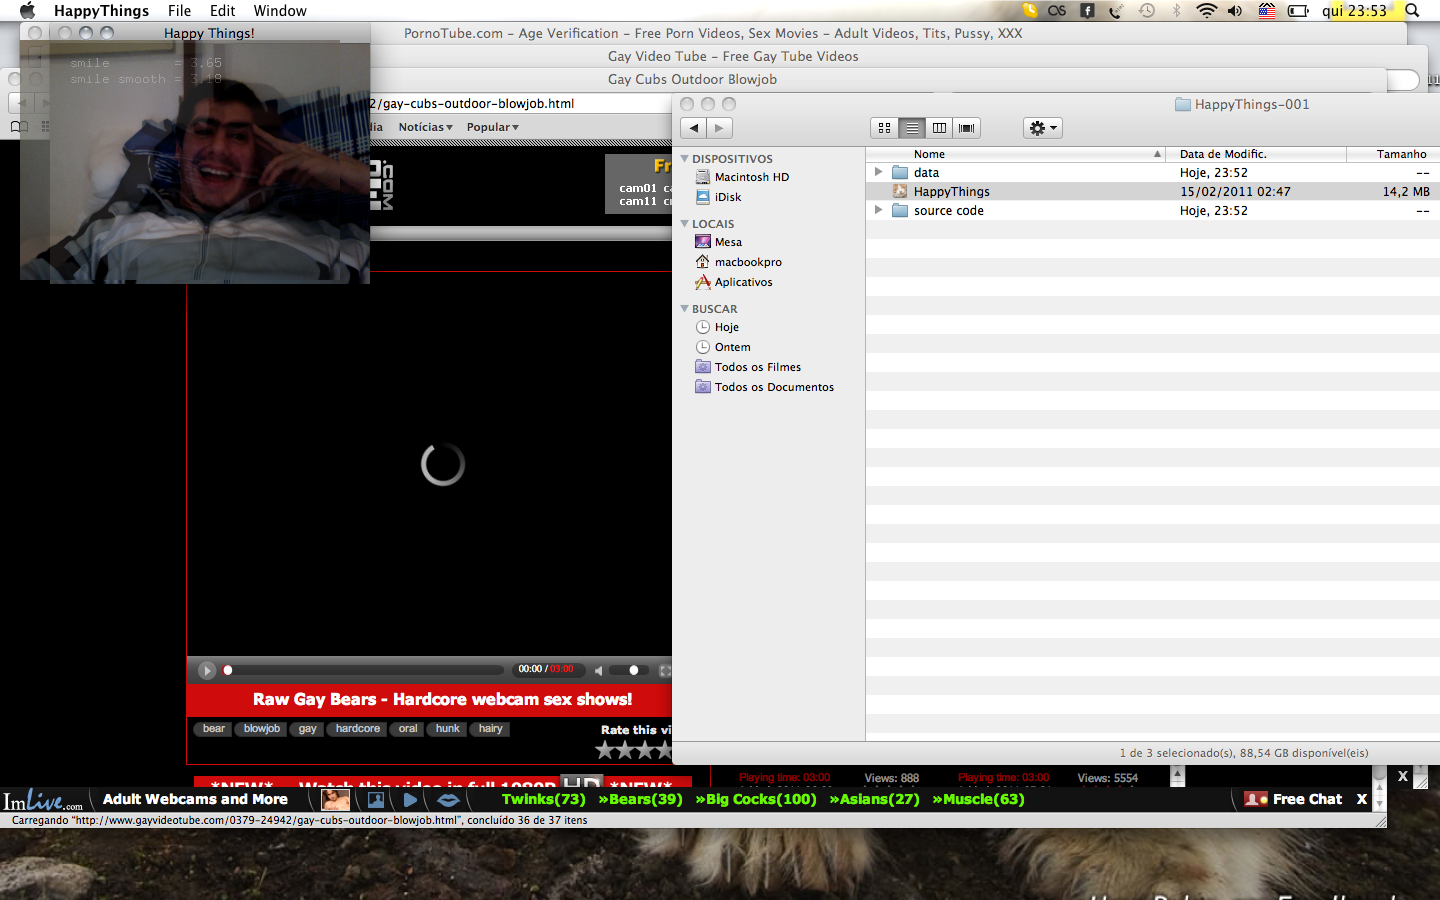Click the video progress seek bar

365,670
